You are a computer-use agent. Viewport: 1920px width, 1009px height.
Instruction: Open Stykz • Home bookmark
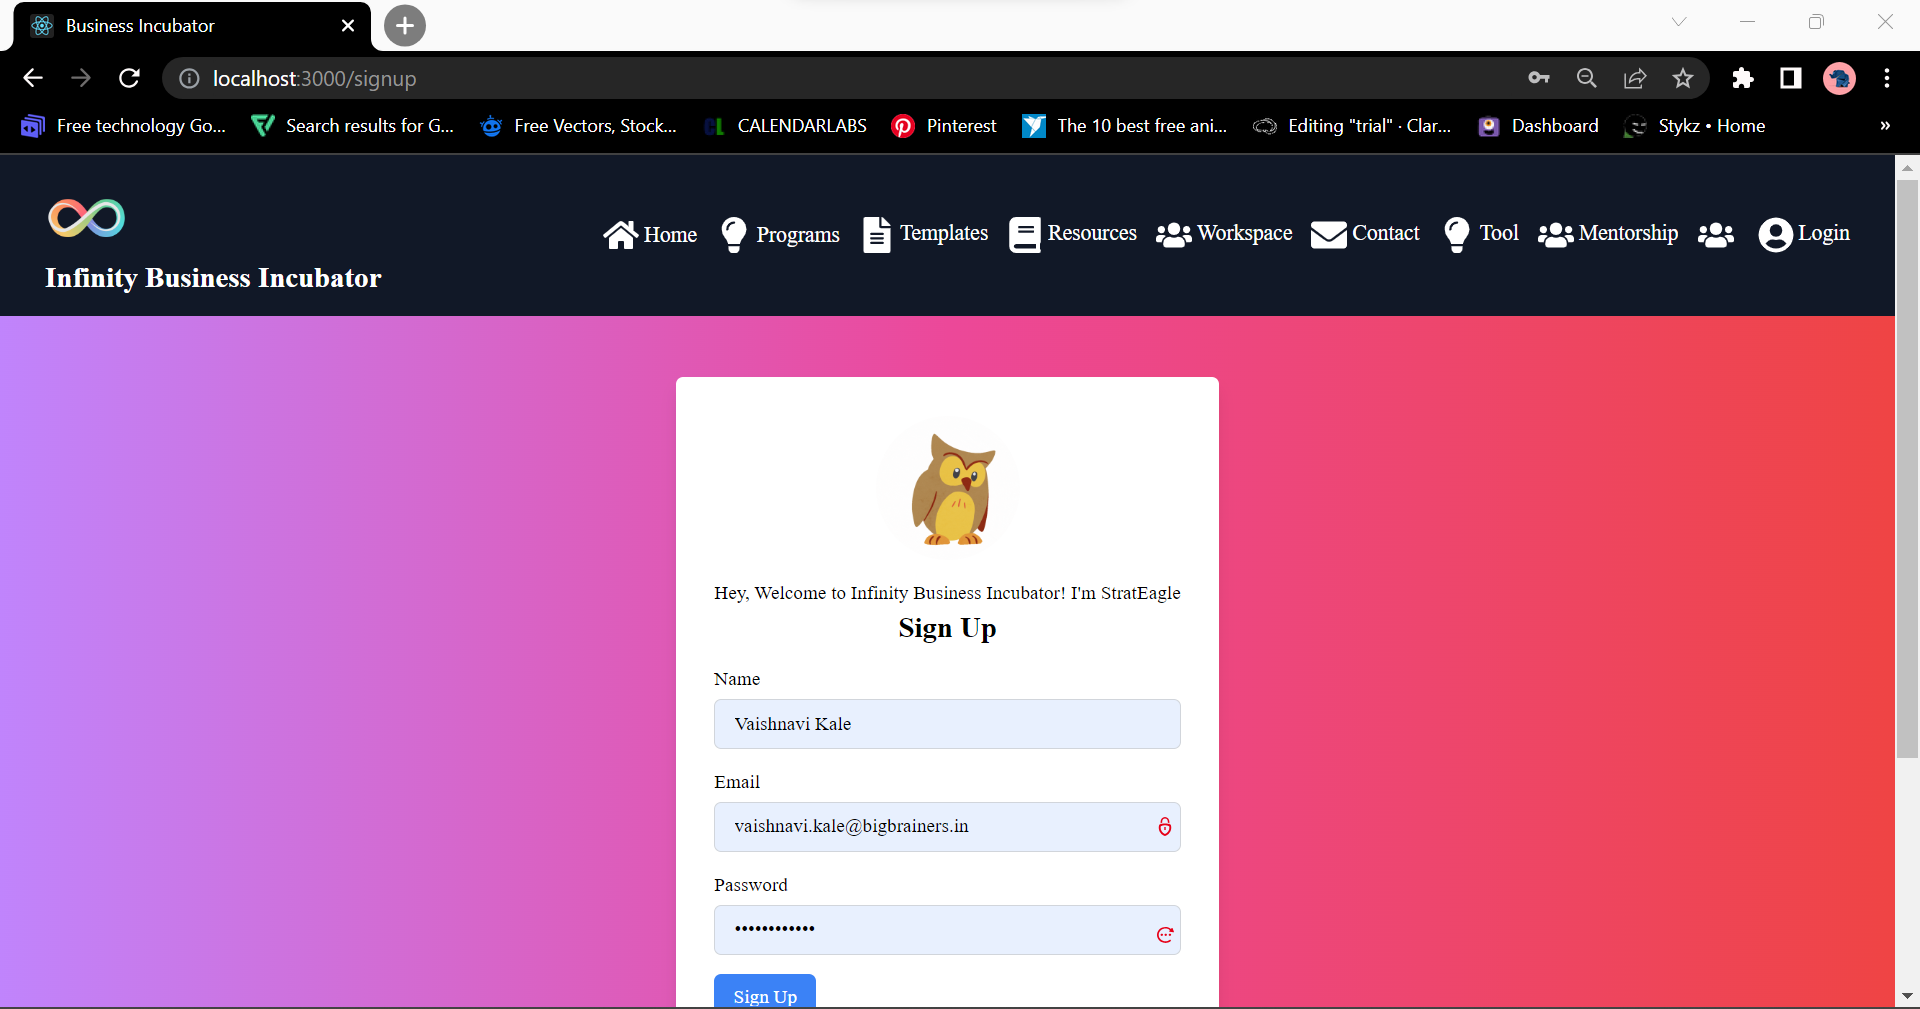[x=1695, y=126]
